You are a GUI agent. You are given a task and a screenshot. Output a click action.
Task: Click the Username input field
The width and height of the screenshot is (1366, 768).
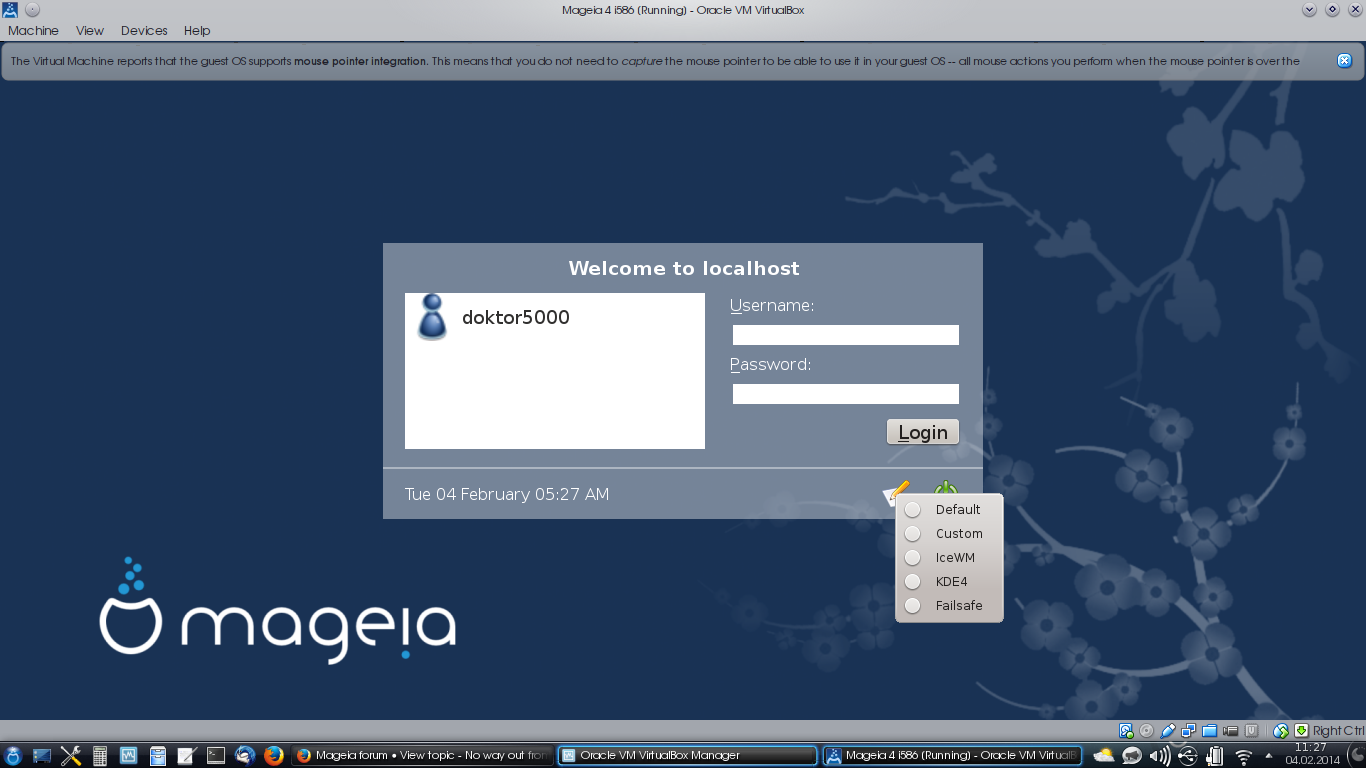tap(846, 335)
